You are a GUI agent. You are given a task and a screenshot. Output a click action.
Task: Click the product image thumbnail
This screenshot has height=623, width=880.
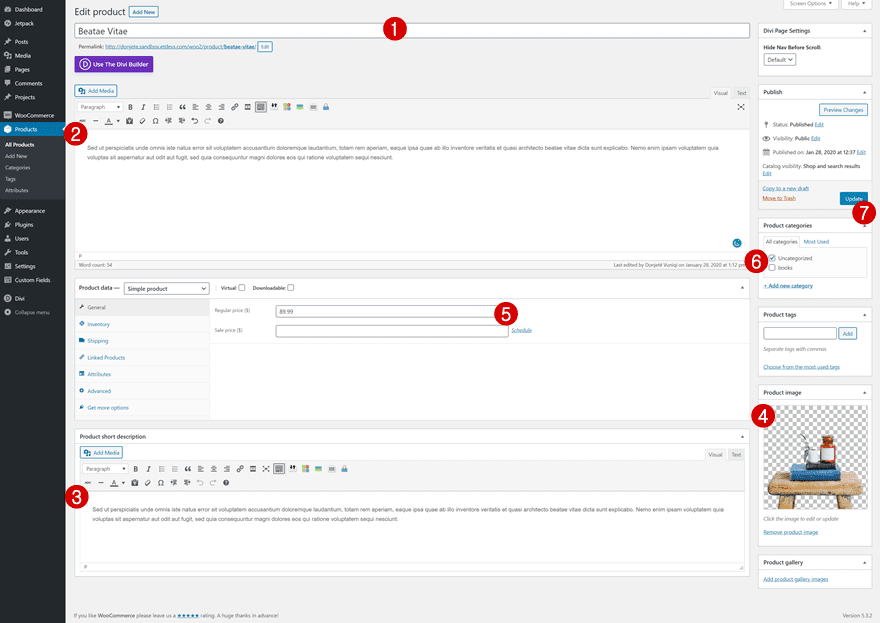point(815,457)
